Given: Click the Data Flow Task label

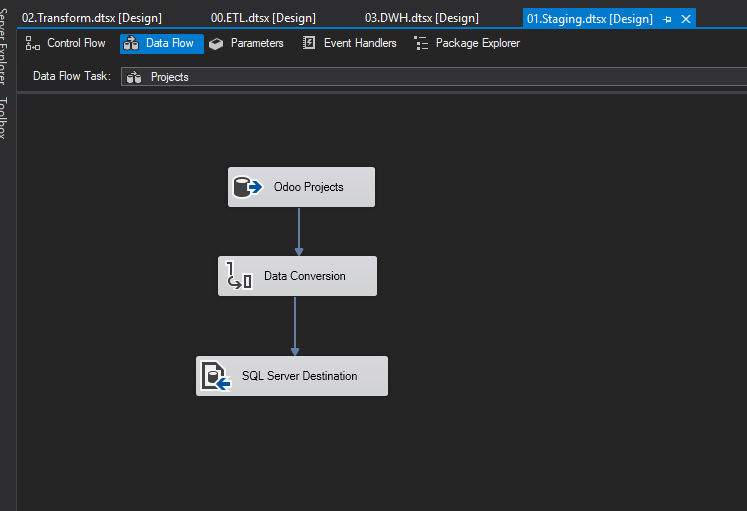Looking at the screenshot, I should (x=71, y=76).
